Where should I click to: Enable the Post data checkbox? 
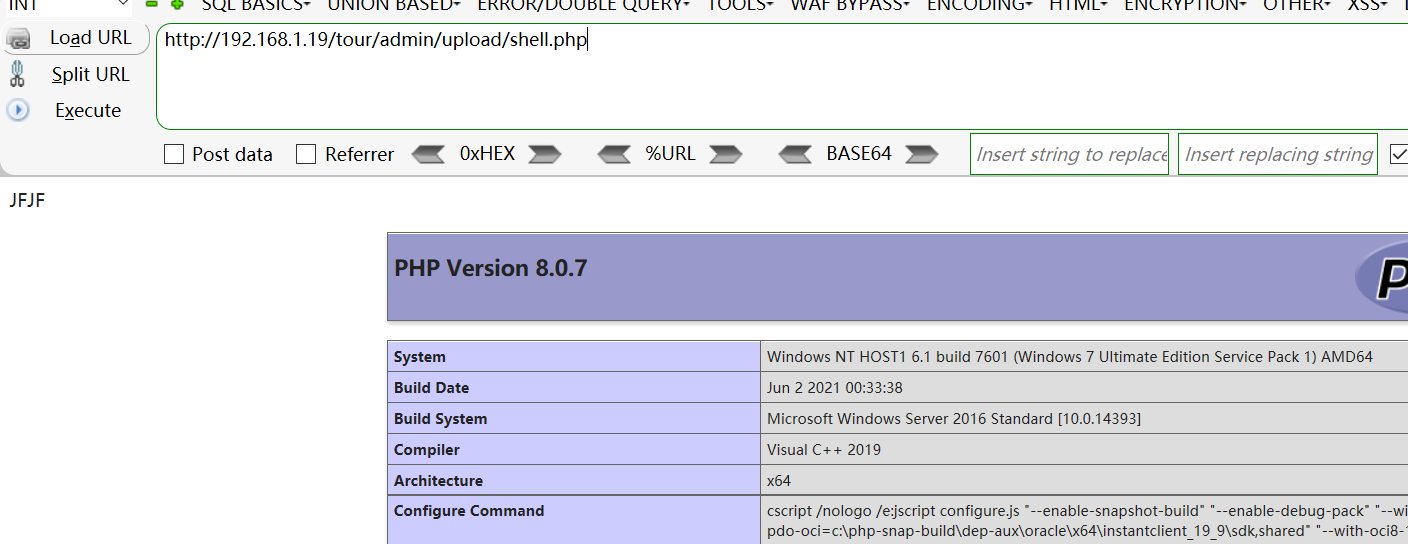tap(174, 154)
